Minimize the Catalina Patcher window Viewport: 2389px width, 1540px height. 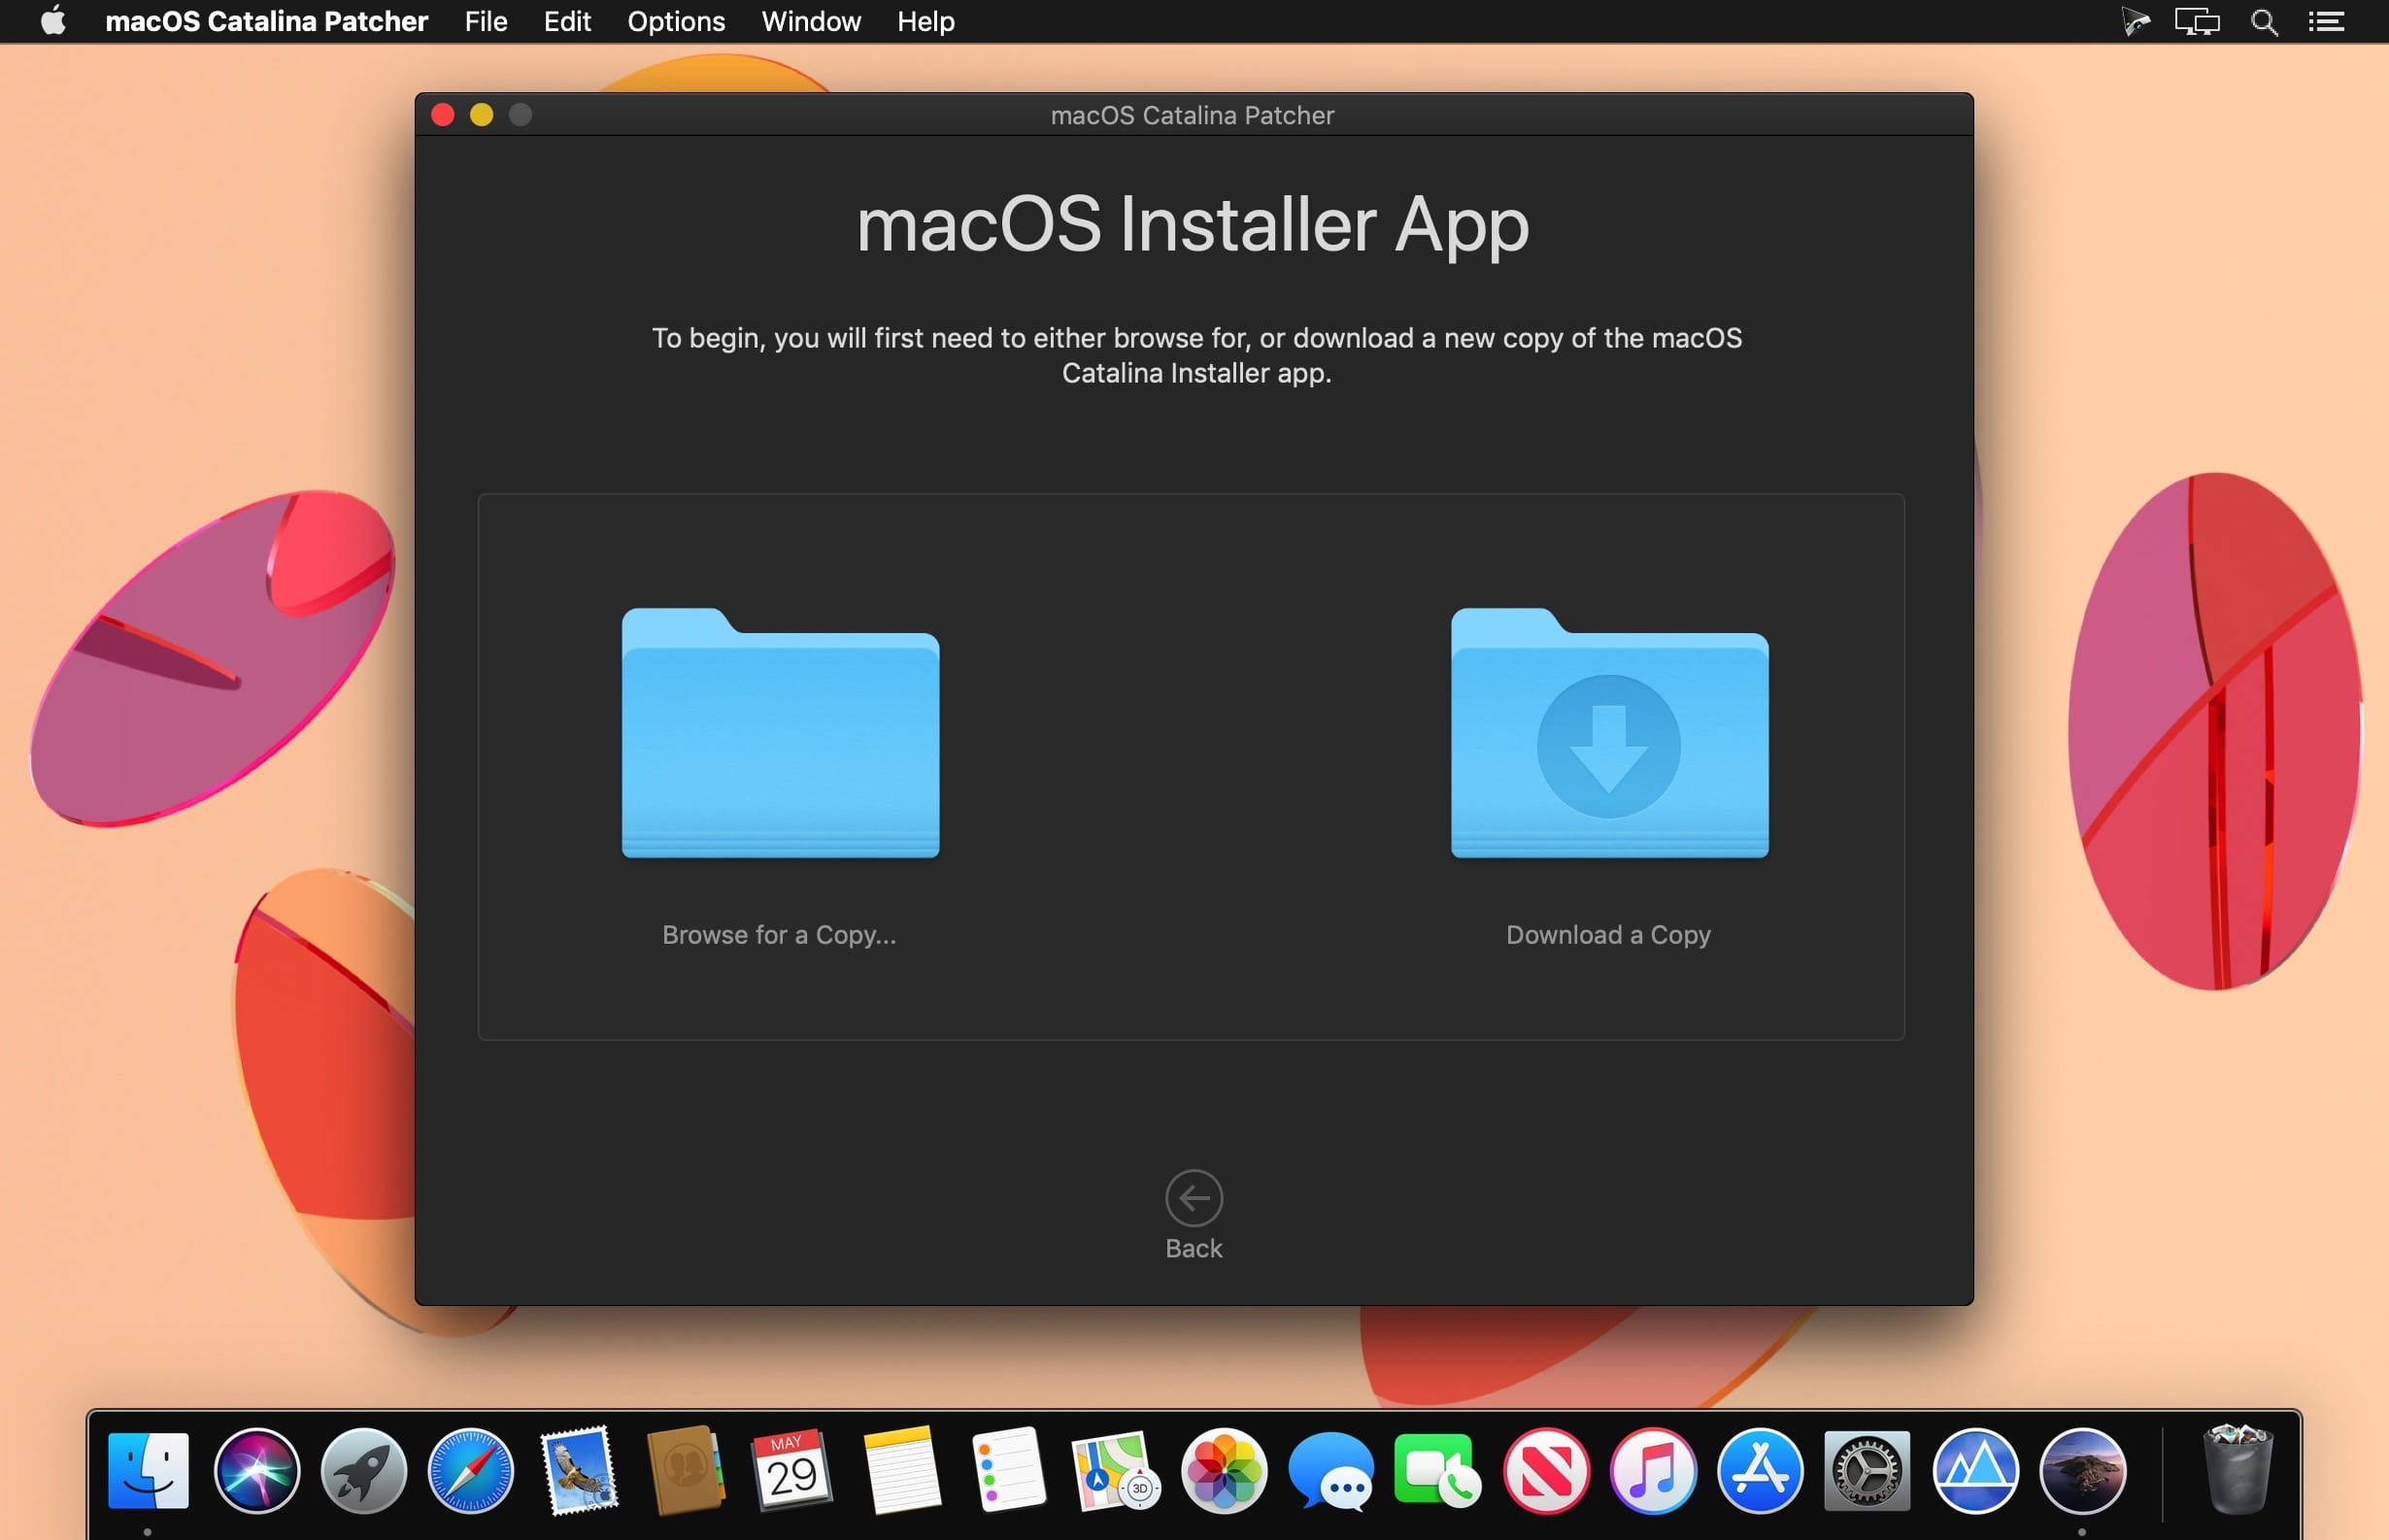481,115
